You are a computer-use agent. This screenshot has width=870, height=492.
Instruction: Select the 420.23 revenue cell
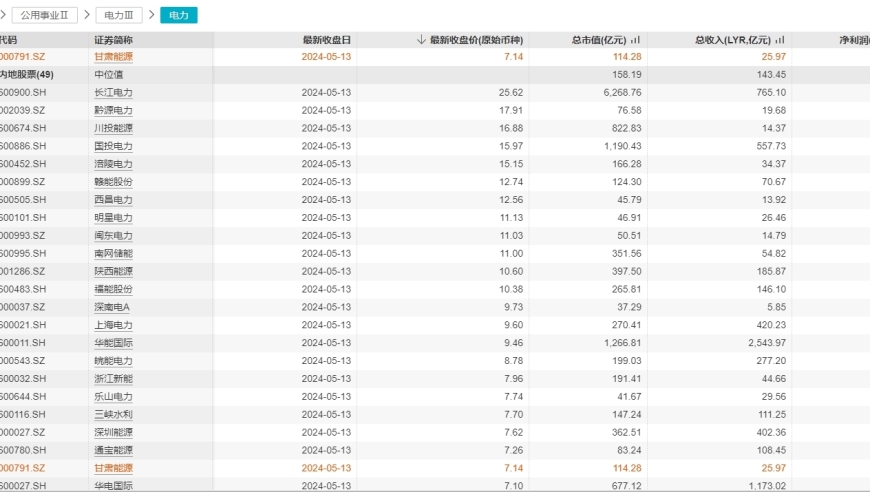771,325
